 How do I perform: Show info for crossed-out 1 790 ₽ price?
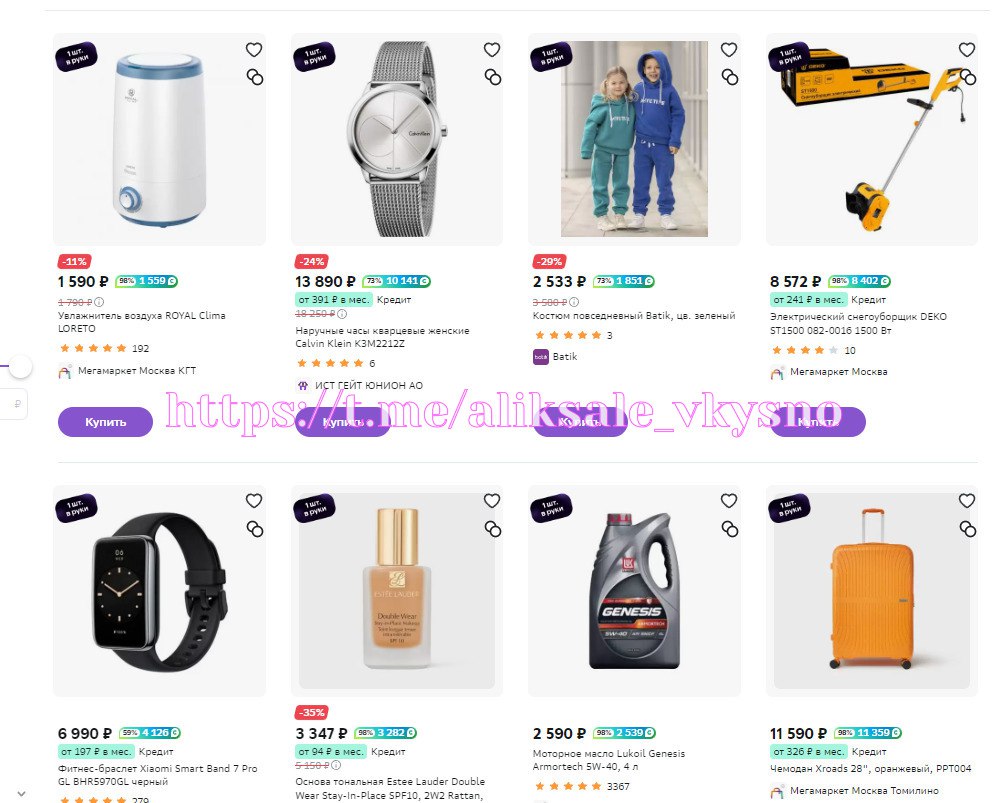pos(100,302)
